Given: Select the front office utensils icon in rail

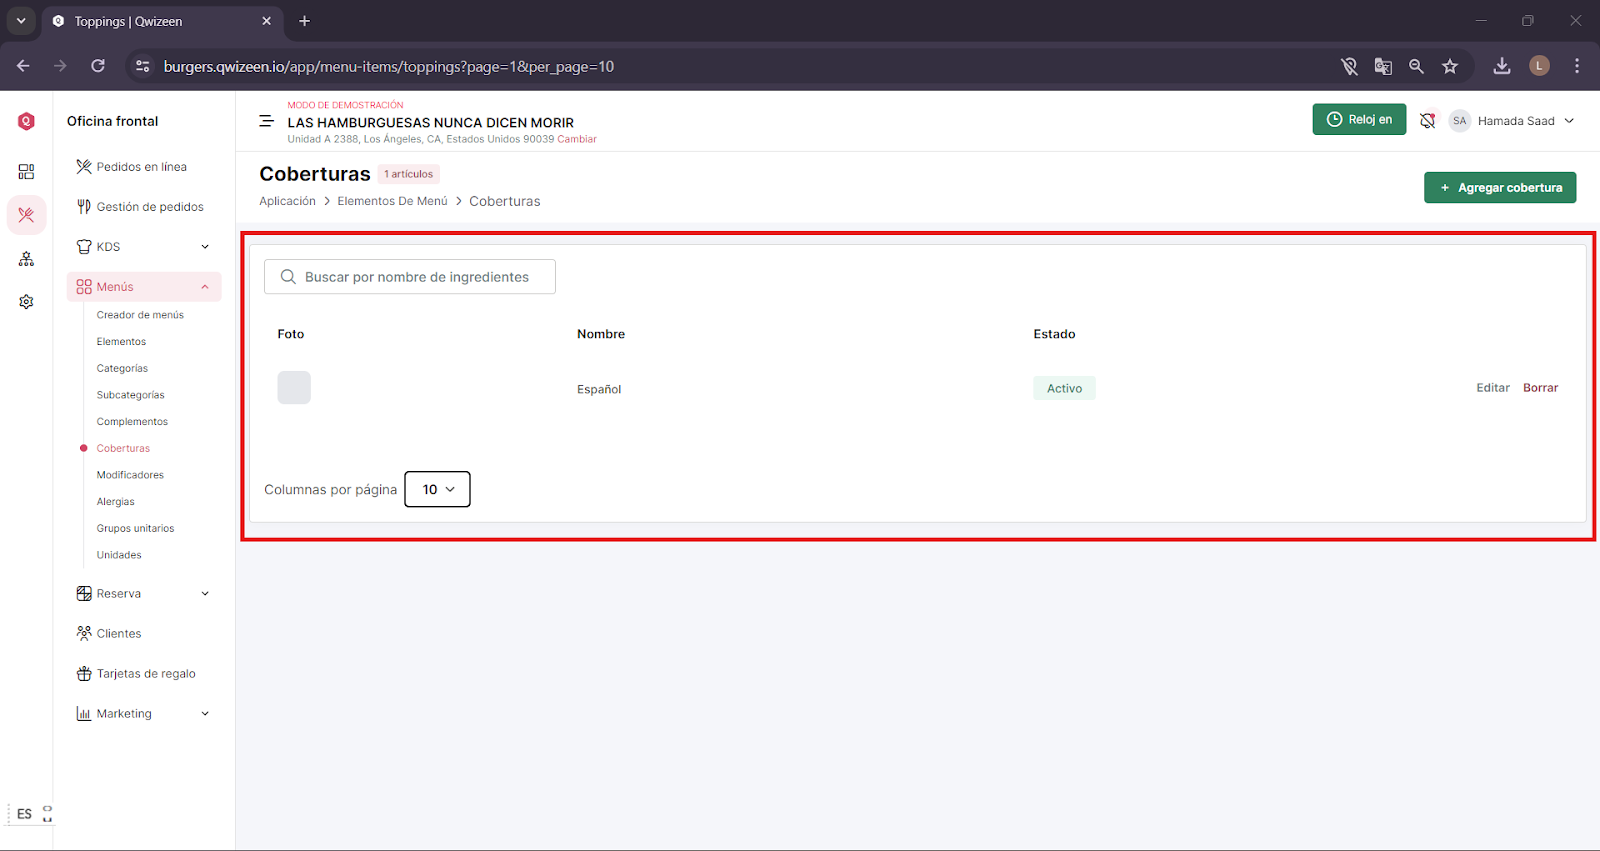Looking at the screenshot, I should pyautogui.click(x=26, y=215).
